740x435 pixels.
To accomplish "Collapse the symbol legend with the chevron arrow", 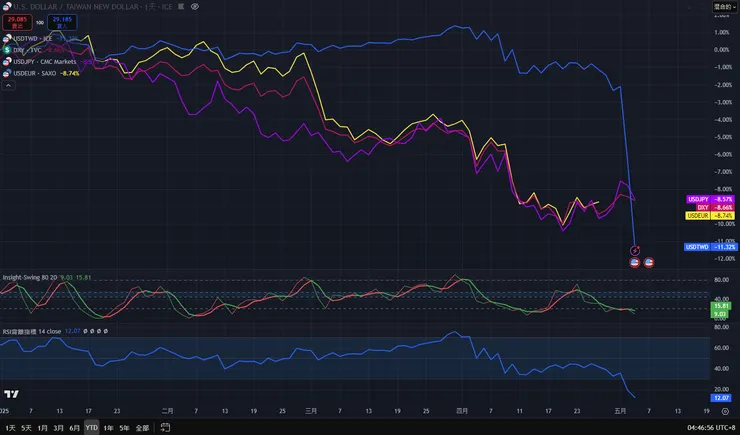I will click(8, 85).
